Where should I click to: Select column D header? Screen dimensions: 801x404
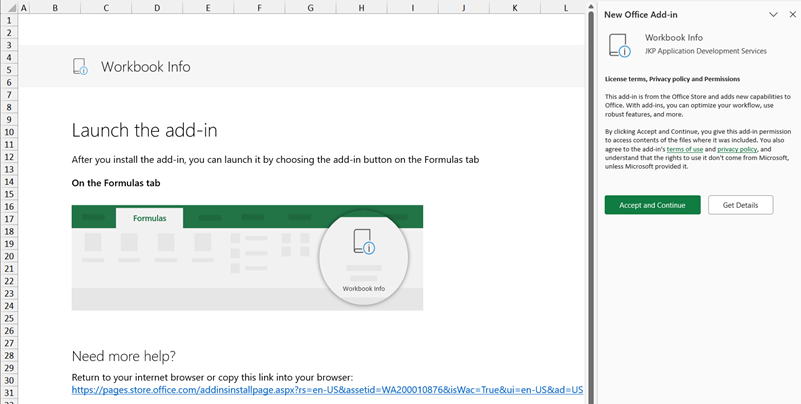(157, 8)
